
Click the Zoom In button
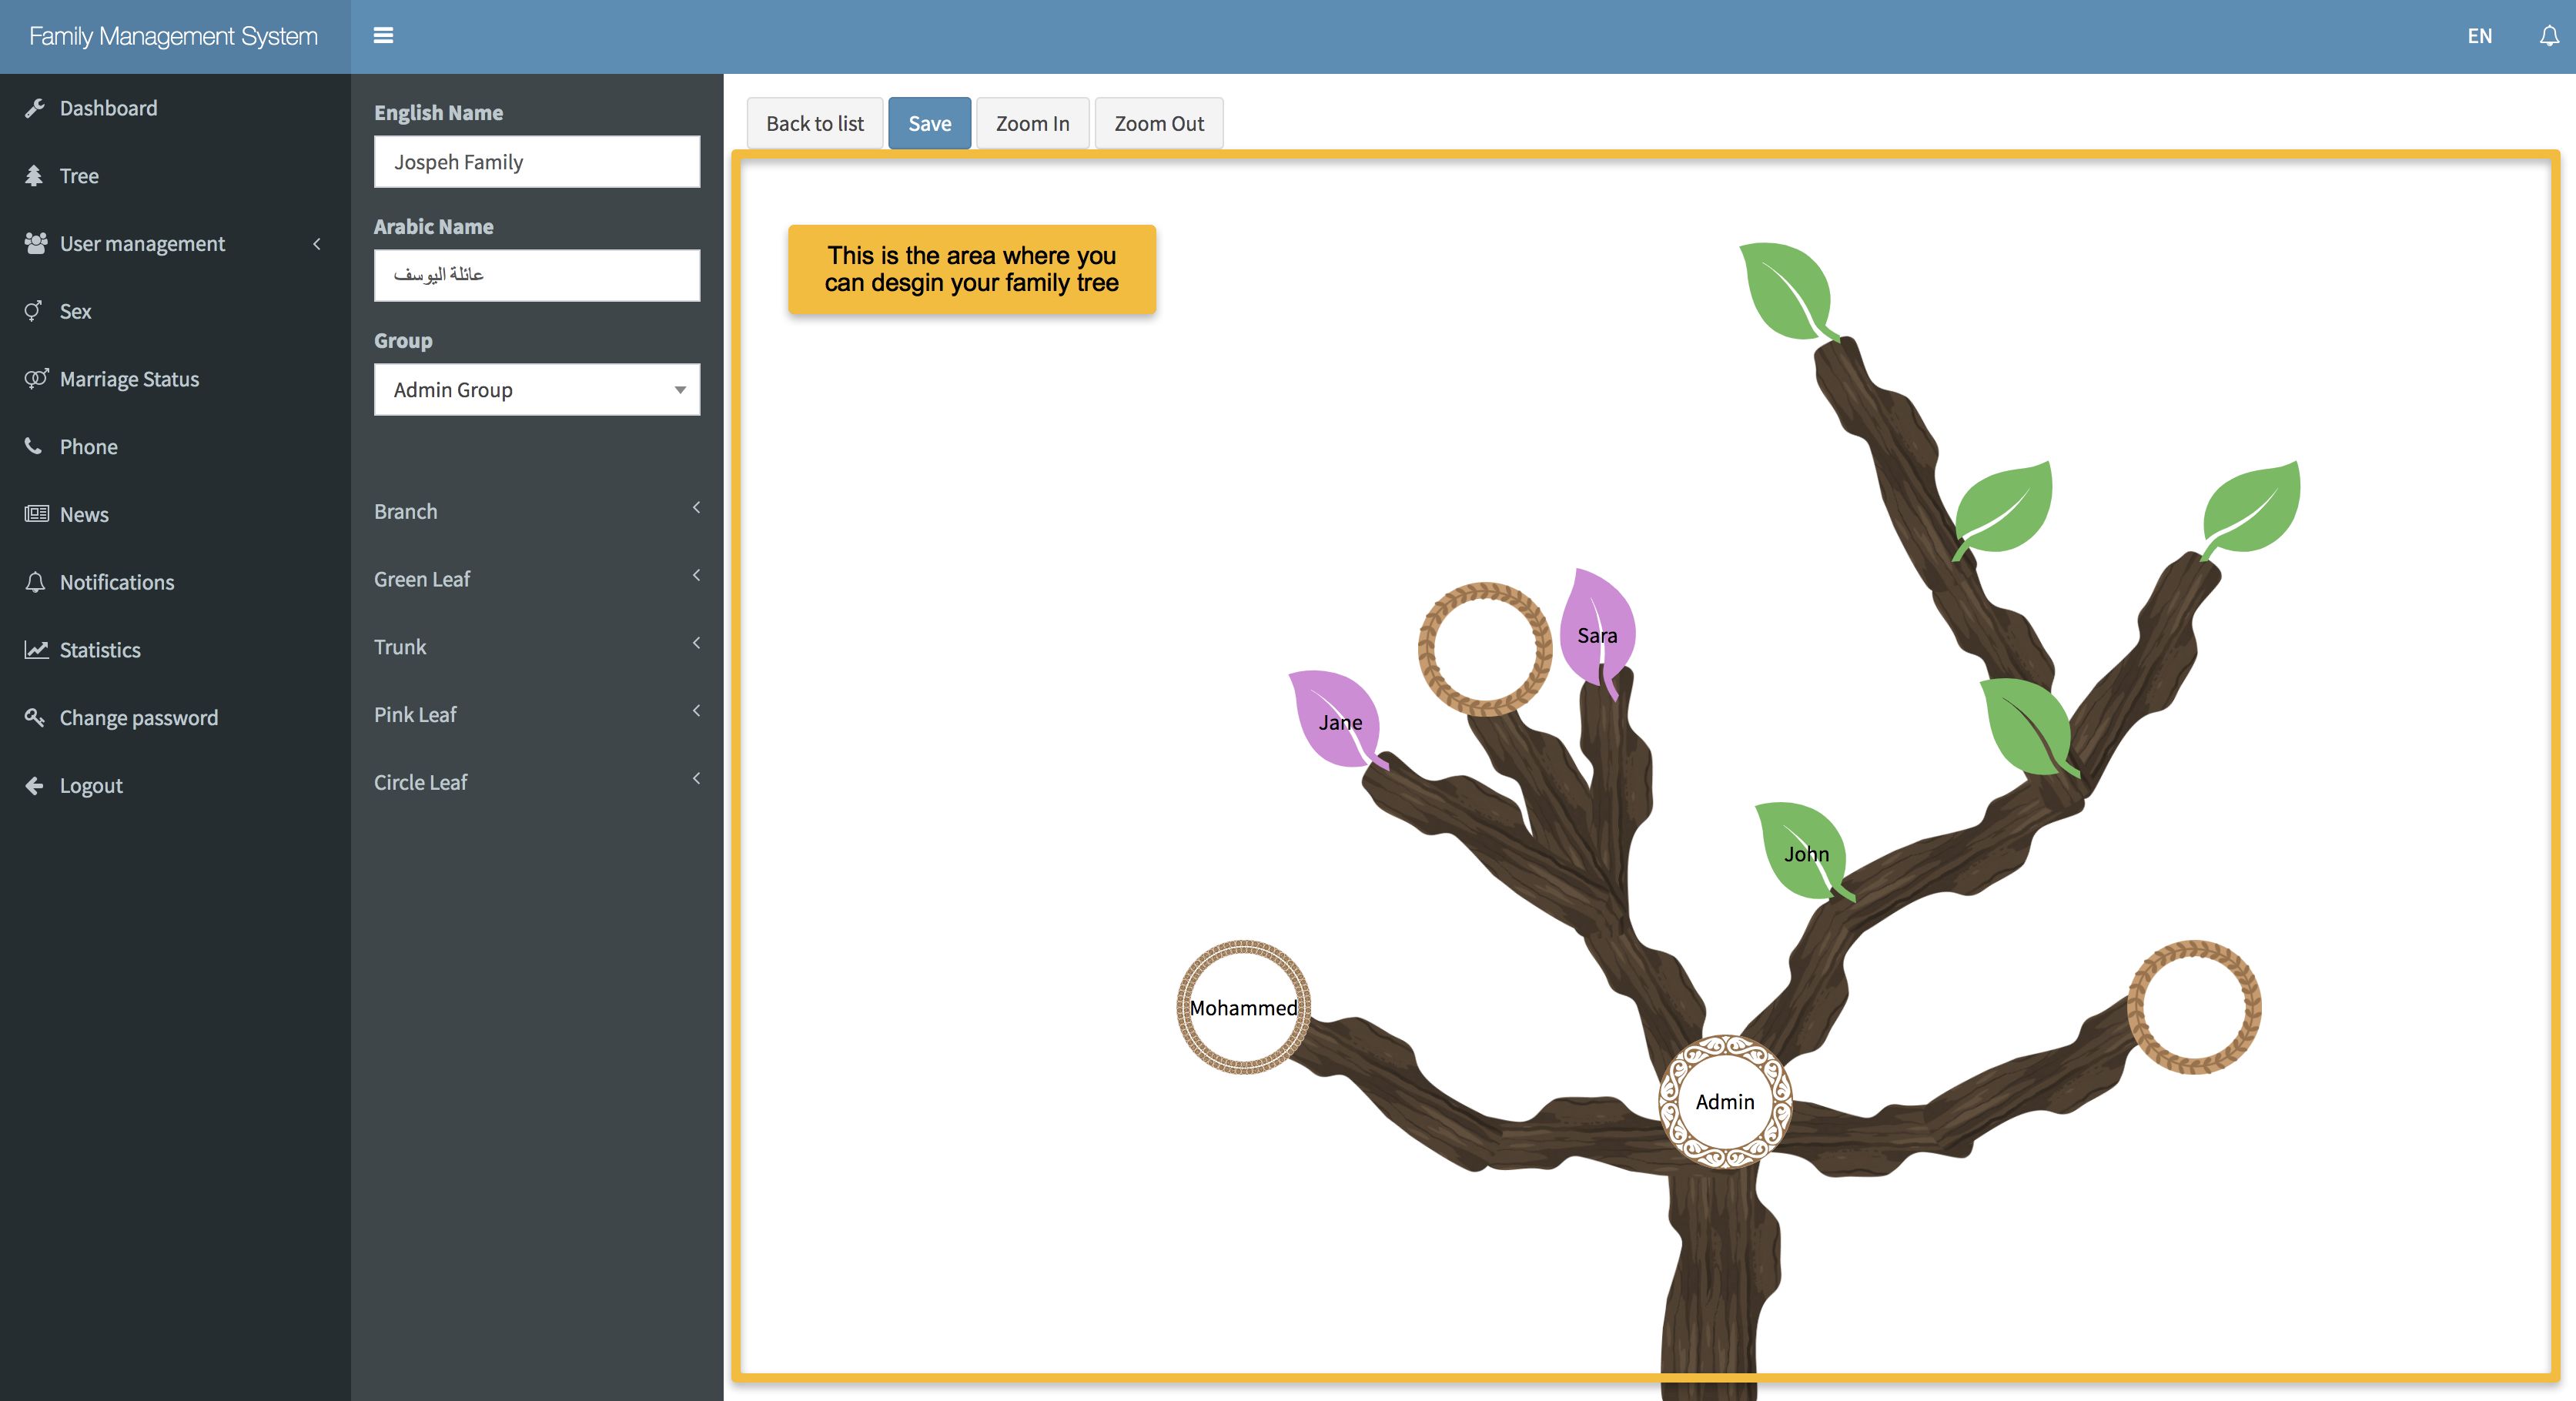pyautogui.click(x=1032, y=123)
